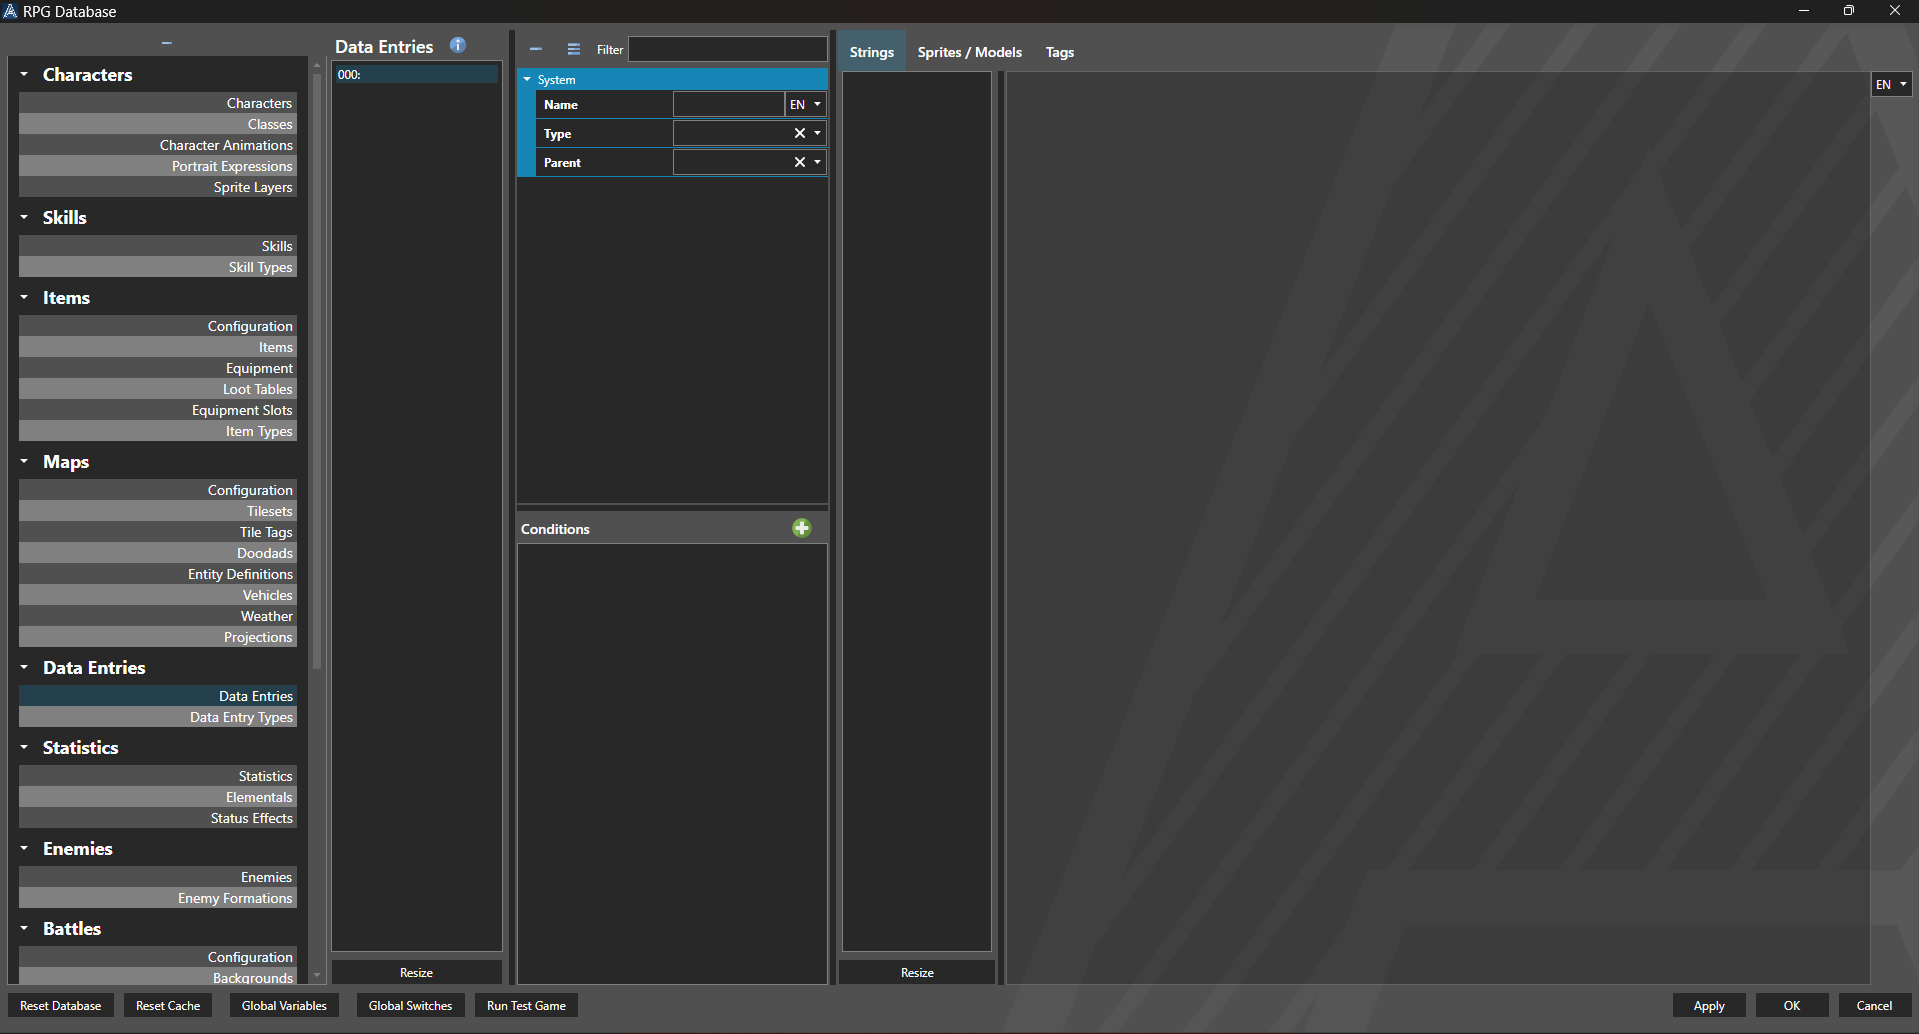Apply the database changes

(1708, 1005)
